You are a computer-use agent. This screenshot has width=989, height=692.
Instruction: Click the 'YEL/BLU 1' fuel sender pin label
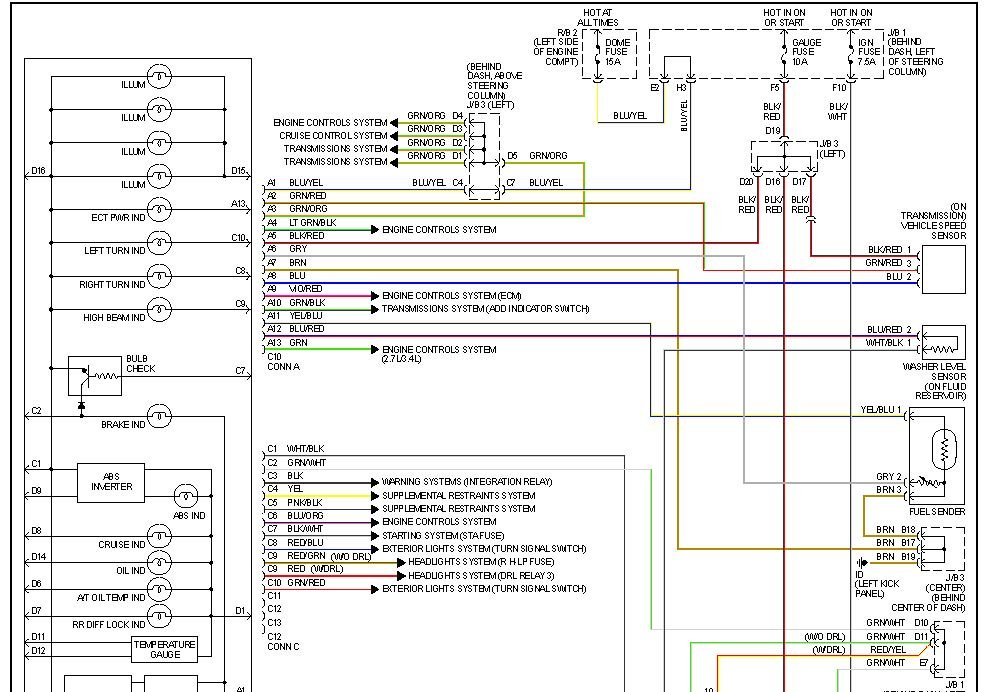881,410
